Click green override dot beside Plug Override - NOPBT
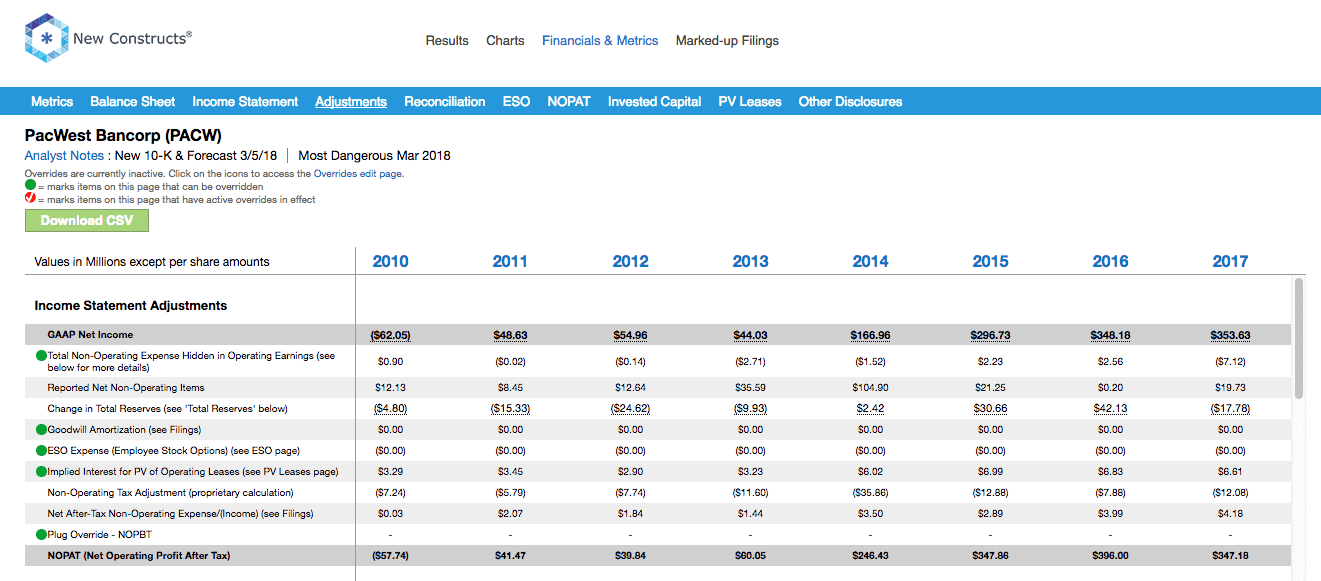The image size is (1321, 581). pos(41,534)
